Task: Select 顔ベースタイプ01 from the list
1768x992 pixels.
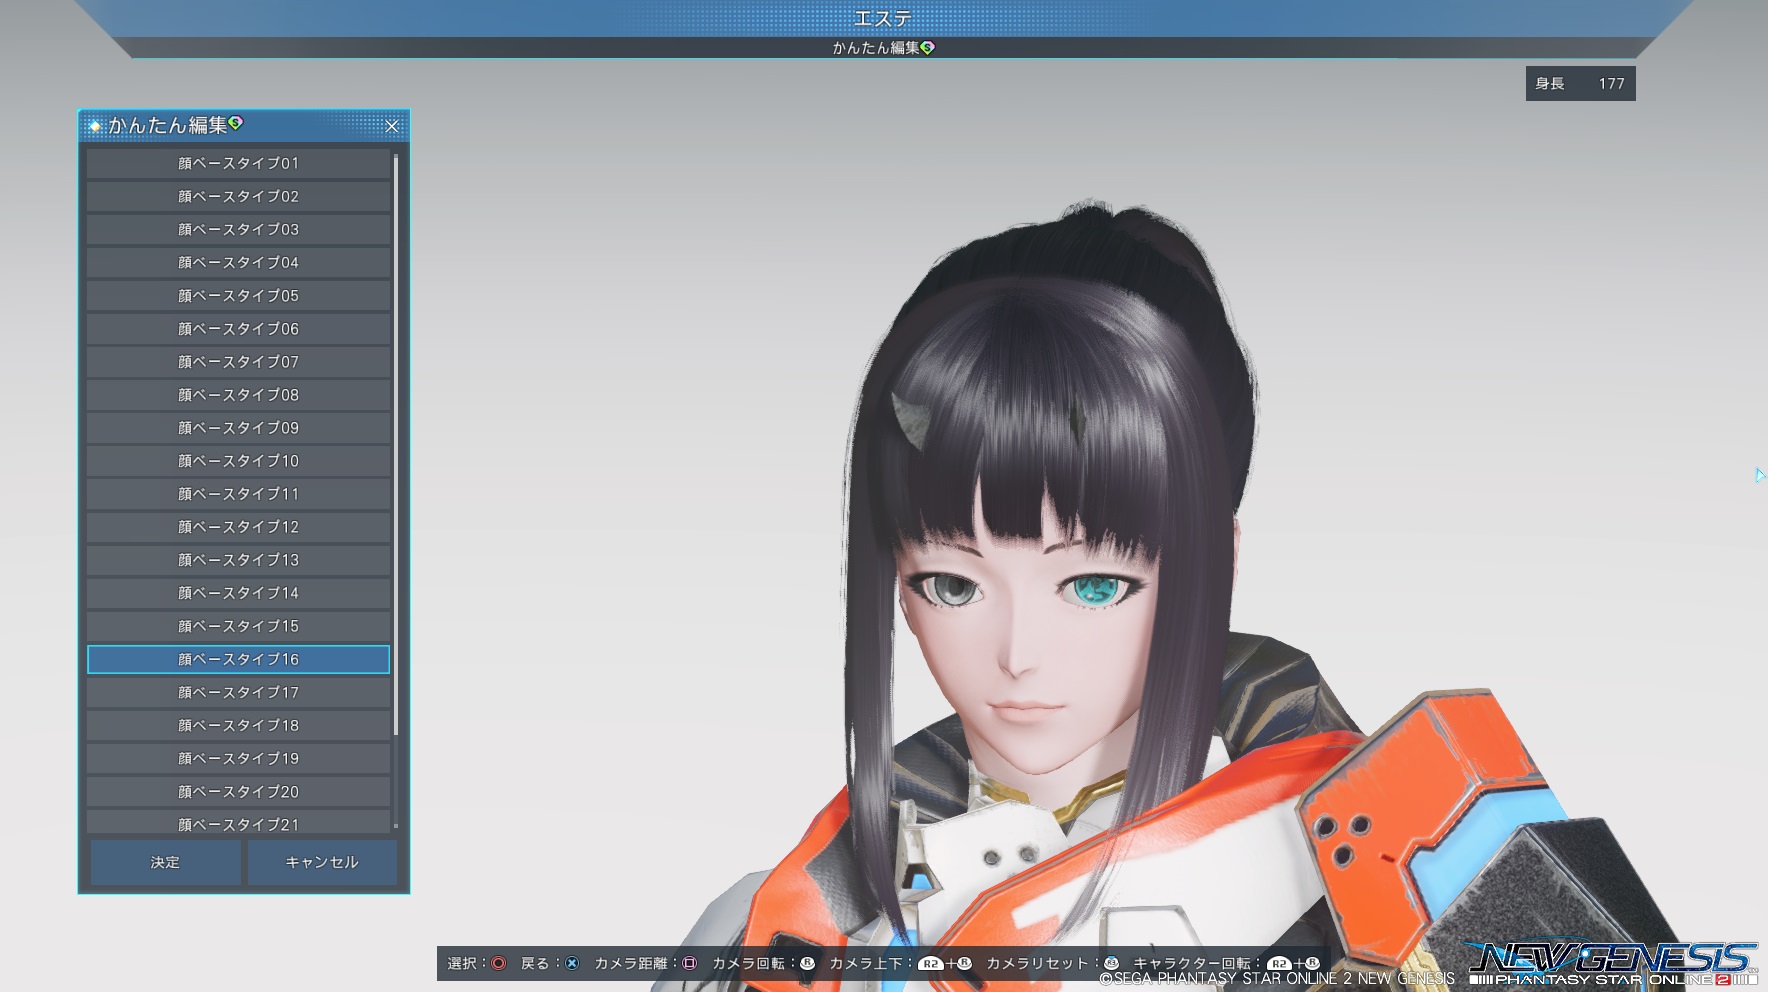Action: [x=238, y=163]
